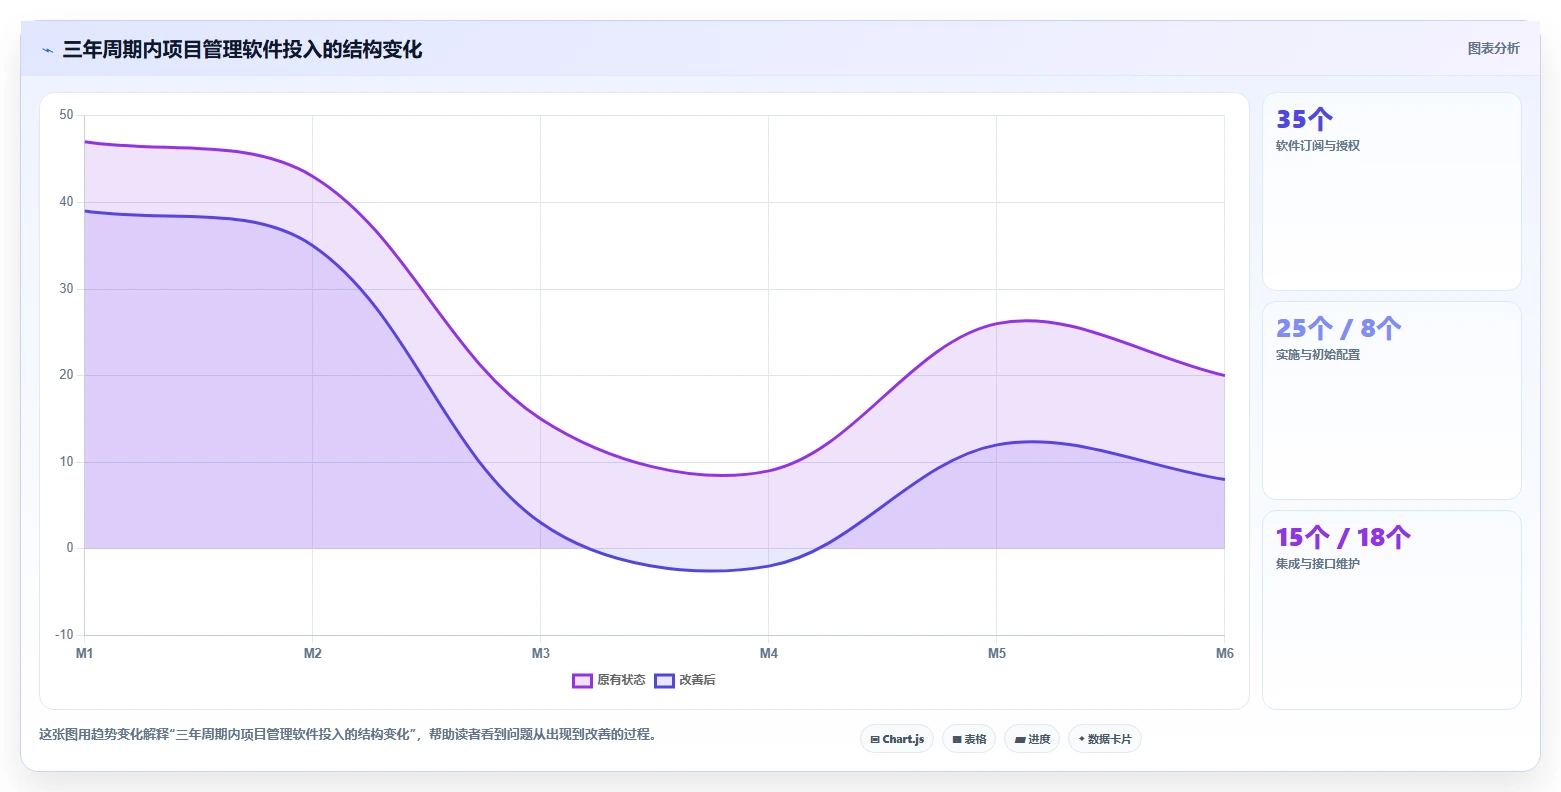
Task: Click the 实施与初始配置 card caption
Action: tap(1318, 355)
